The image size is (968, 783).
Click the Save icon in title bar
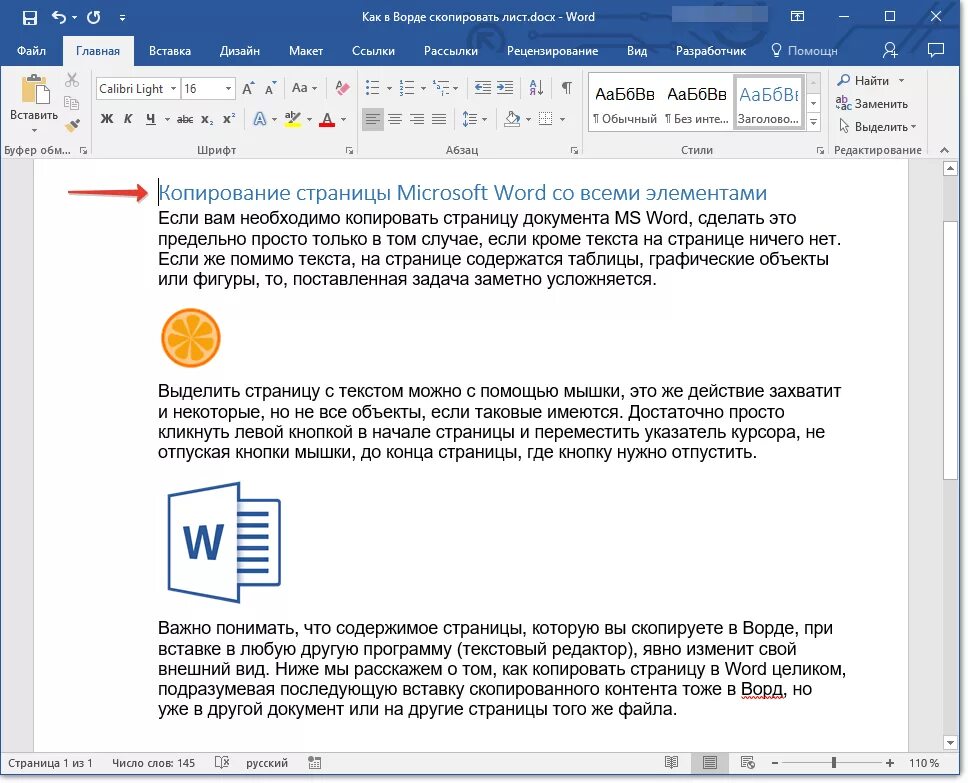29,17
